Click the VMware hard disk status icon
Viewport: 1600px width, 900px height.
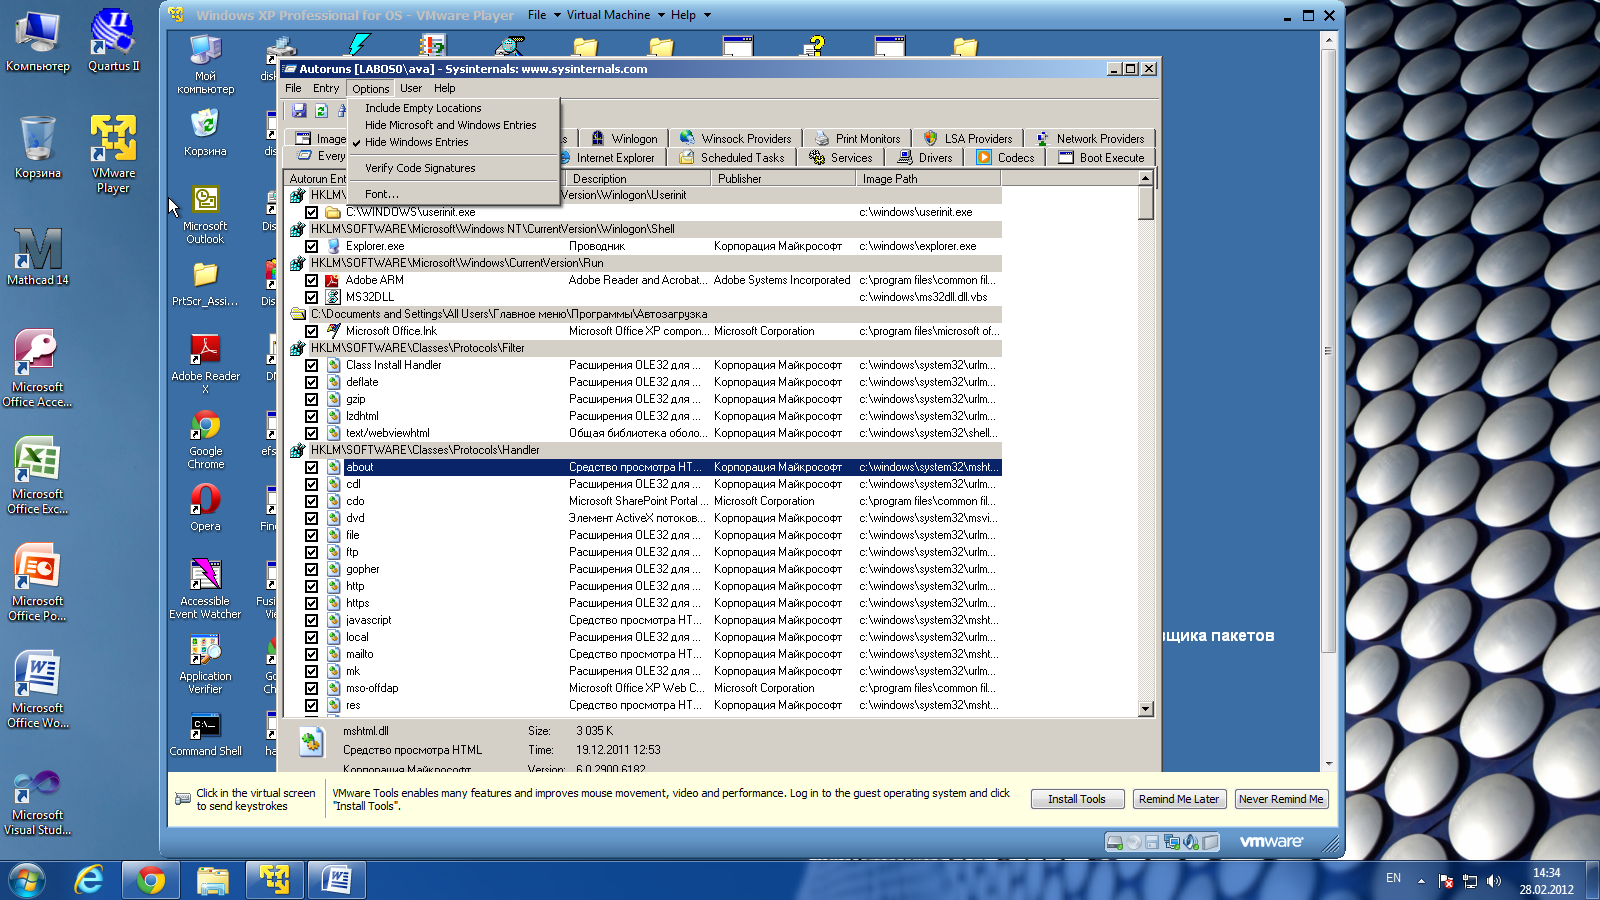1115,842
